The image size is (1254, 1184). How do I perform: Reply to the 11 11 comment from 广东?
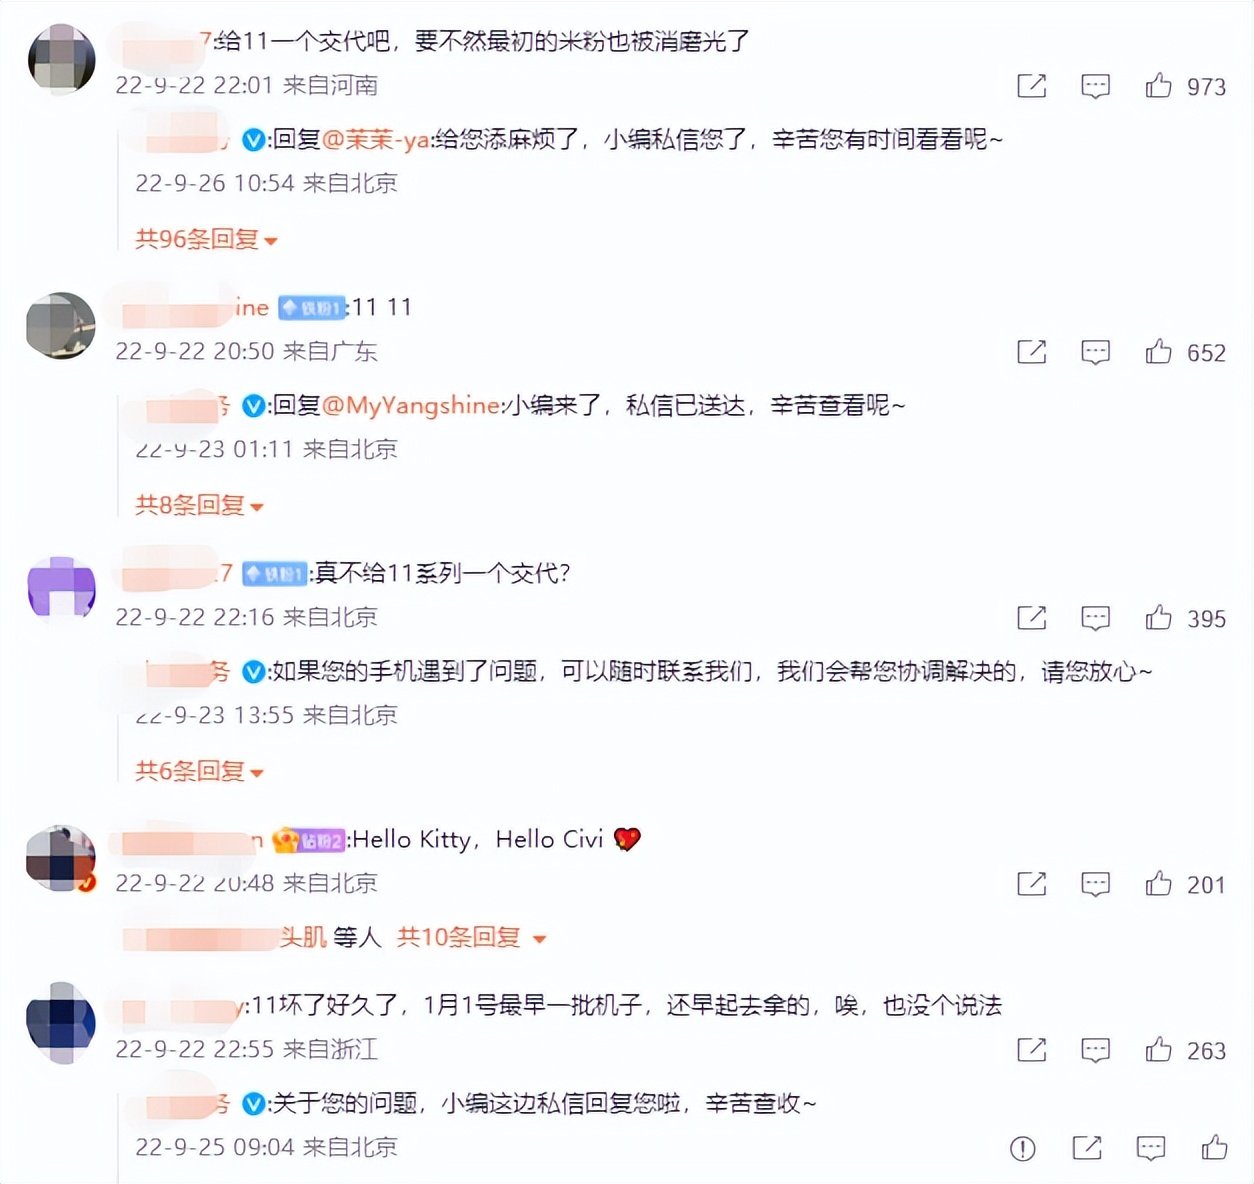1096,352
